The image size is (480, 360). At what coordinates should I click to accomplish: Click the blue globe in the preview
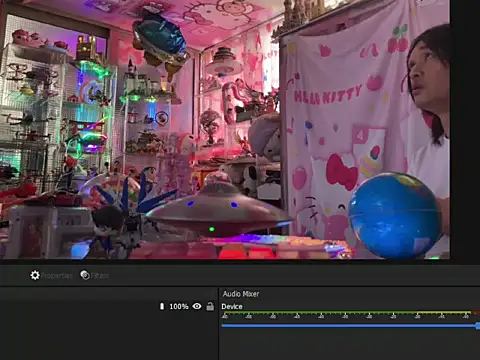(x=396, y=215)
